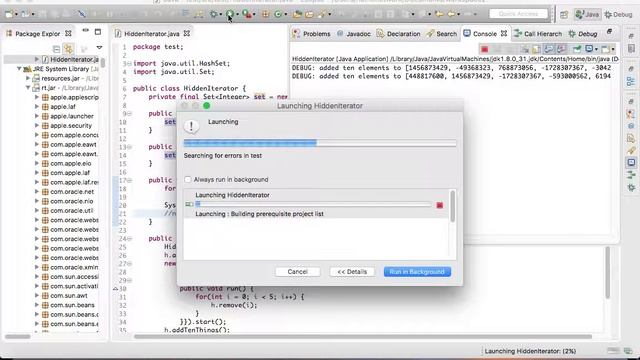Open the Run button dropdown arrow
The height and width of the screenshot is (360, 640).
tap(237, 15)
